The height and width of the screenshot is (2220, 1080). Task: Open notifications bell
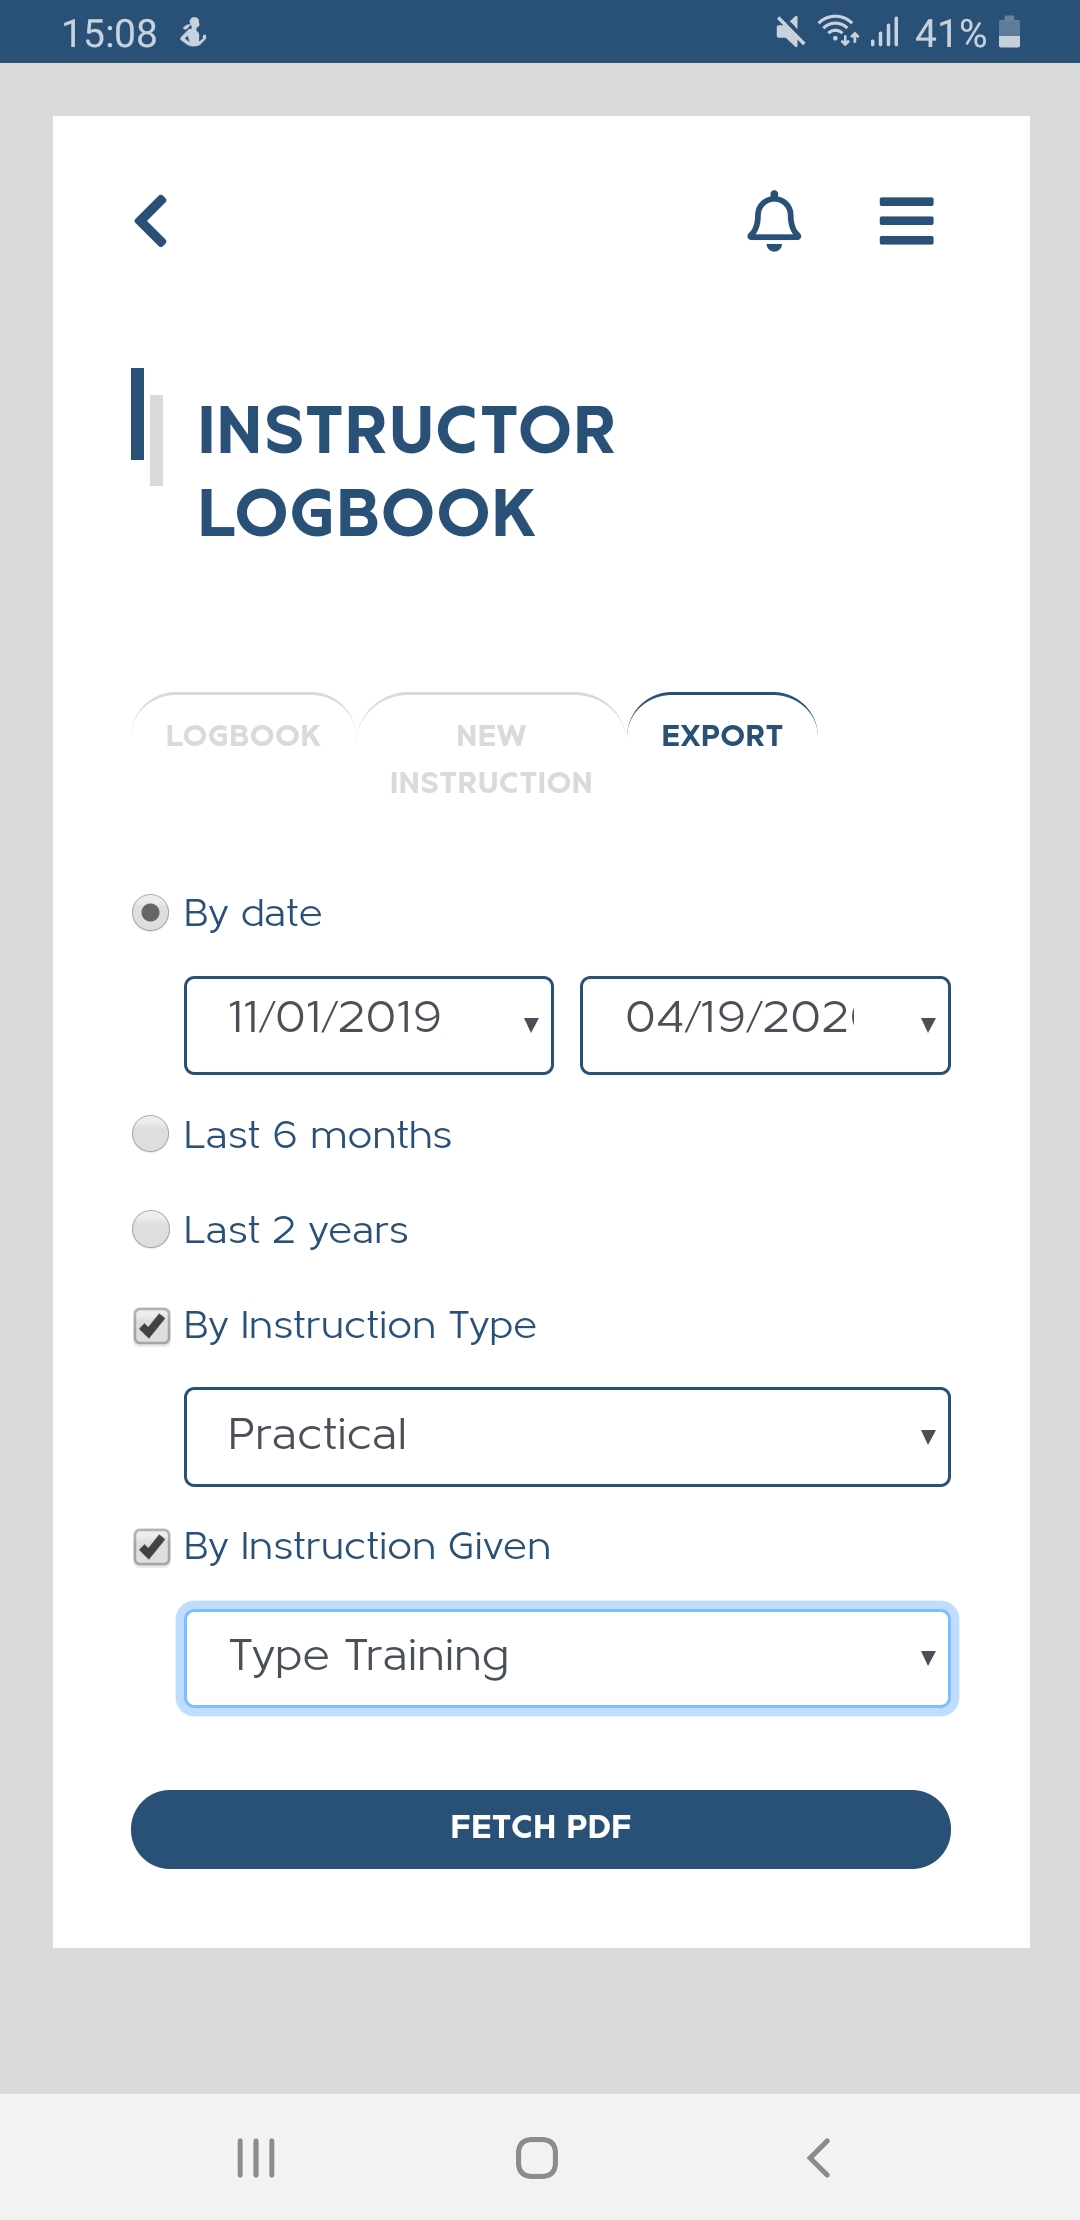[774, 221]
